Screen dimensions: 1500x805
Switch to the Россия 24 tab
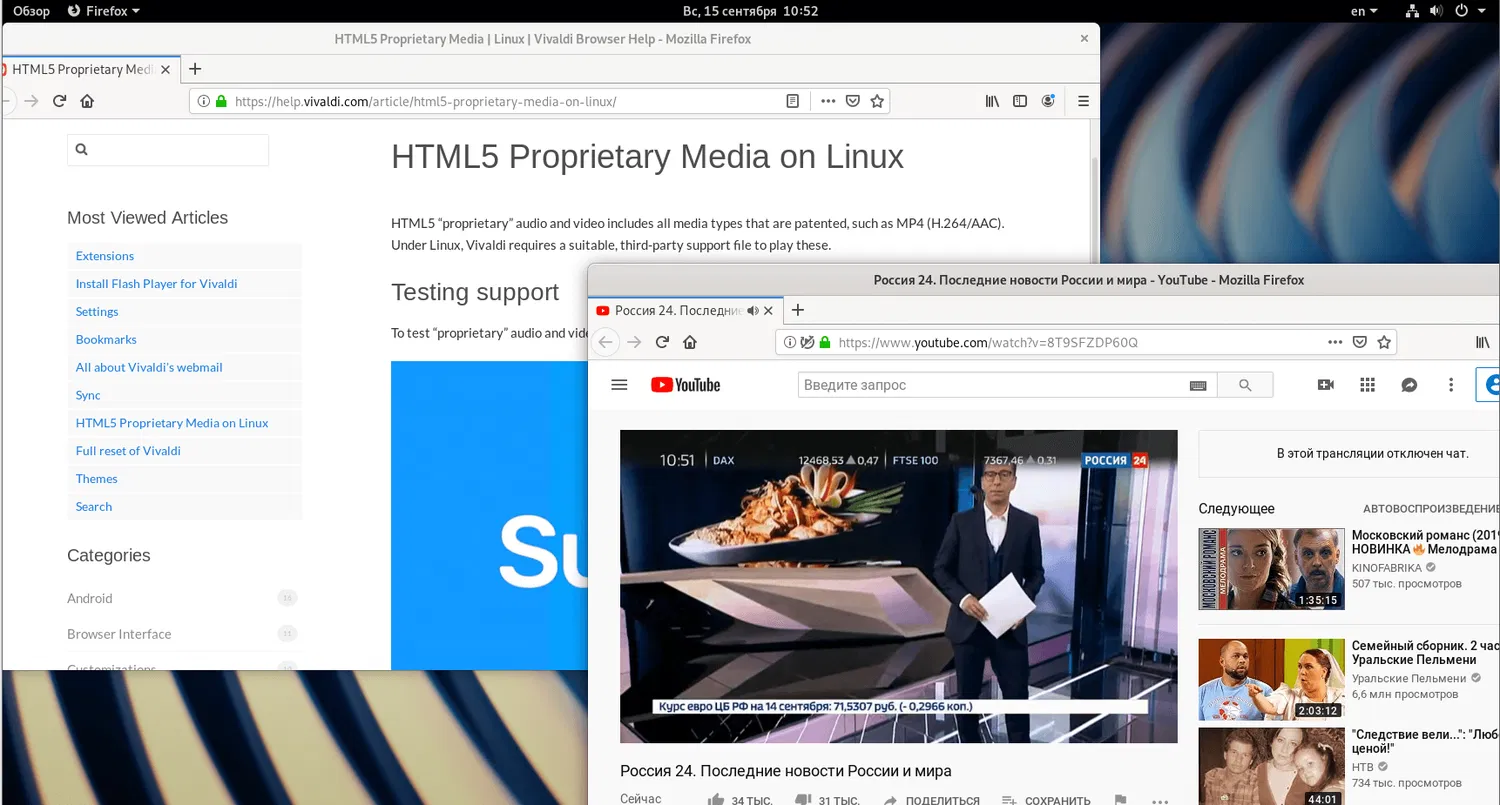pyautogui.click(x=677, y=310)
